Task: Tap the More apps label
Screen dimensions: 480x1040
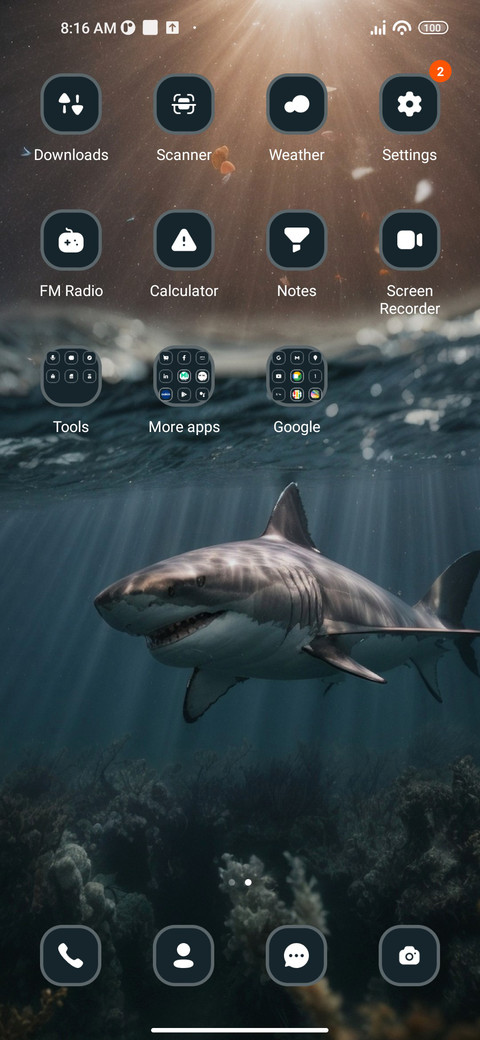Action: 184,426
